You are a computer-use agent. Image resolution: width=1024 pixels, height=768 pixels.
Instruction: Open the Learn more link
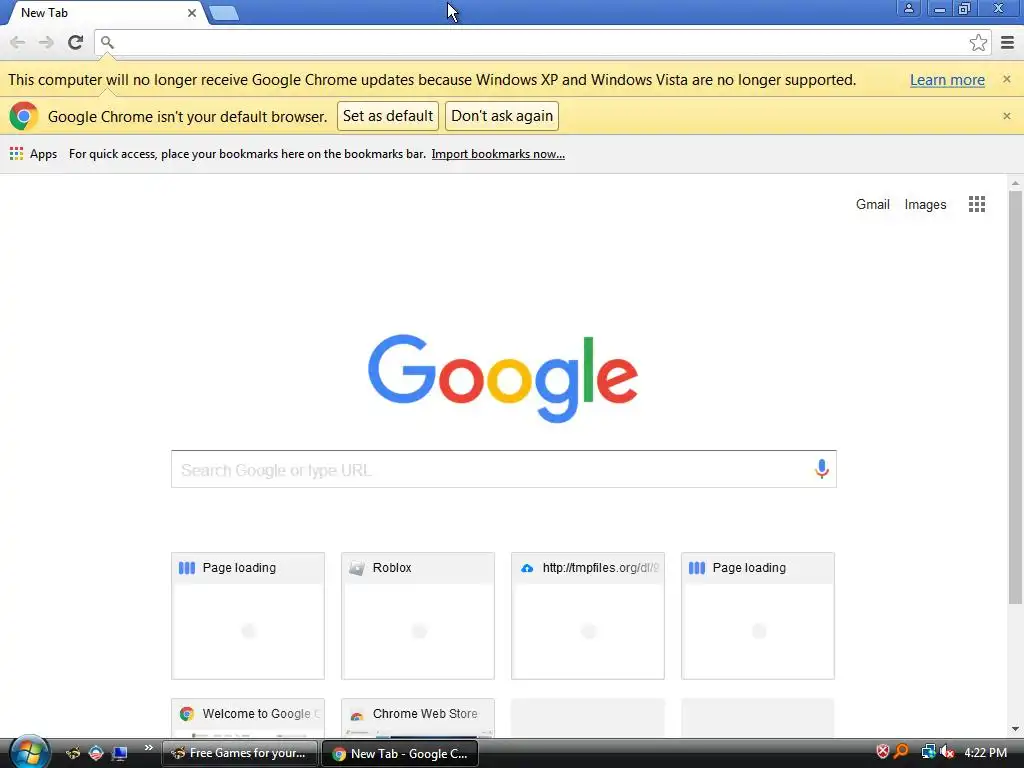pyautogui.click(x=947, y=80)
